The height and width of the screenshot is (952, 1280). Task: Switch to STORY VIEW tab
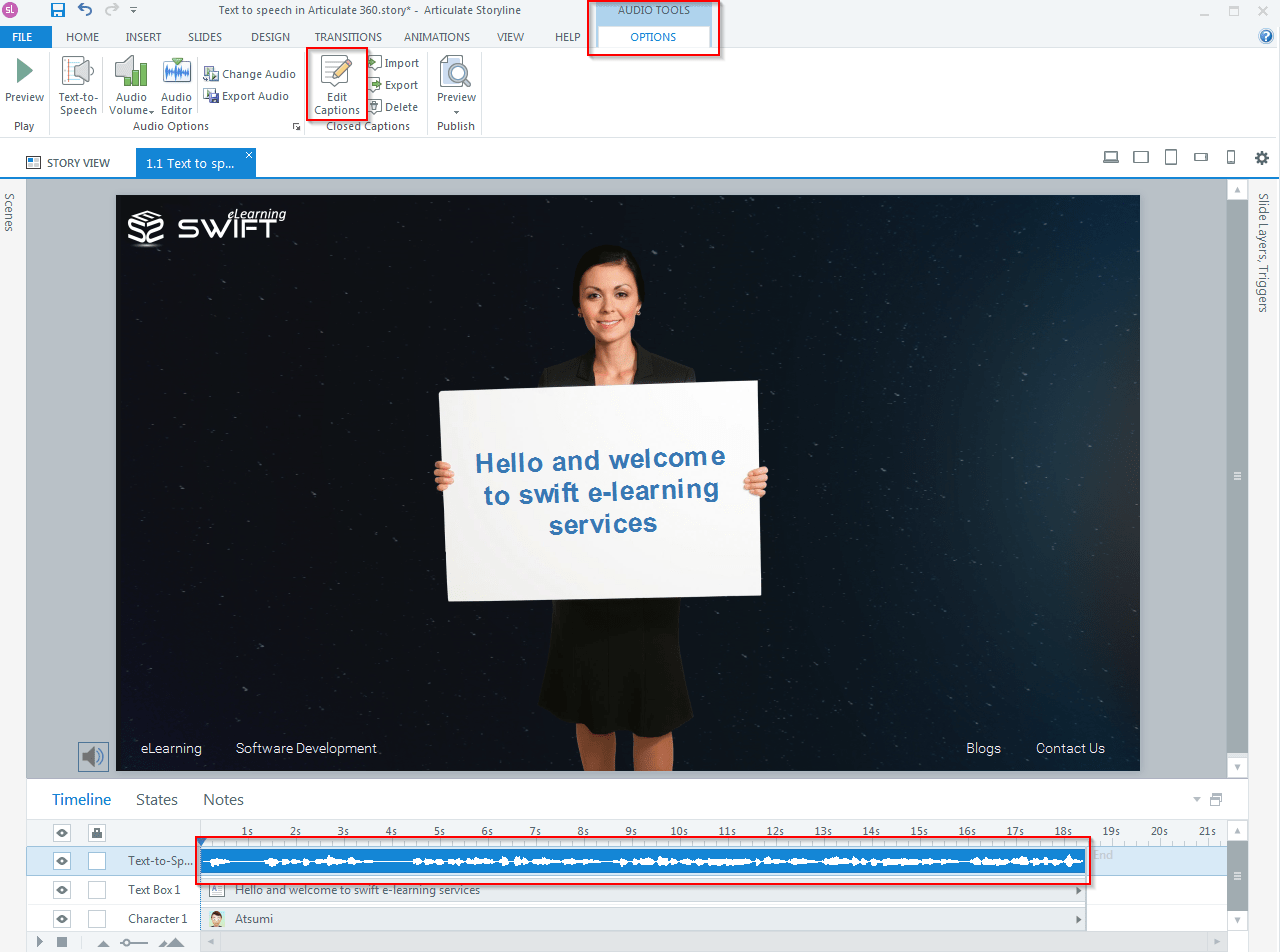68,163
